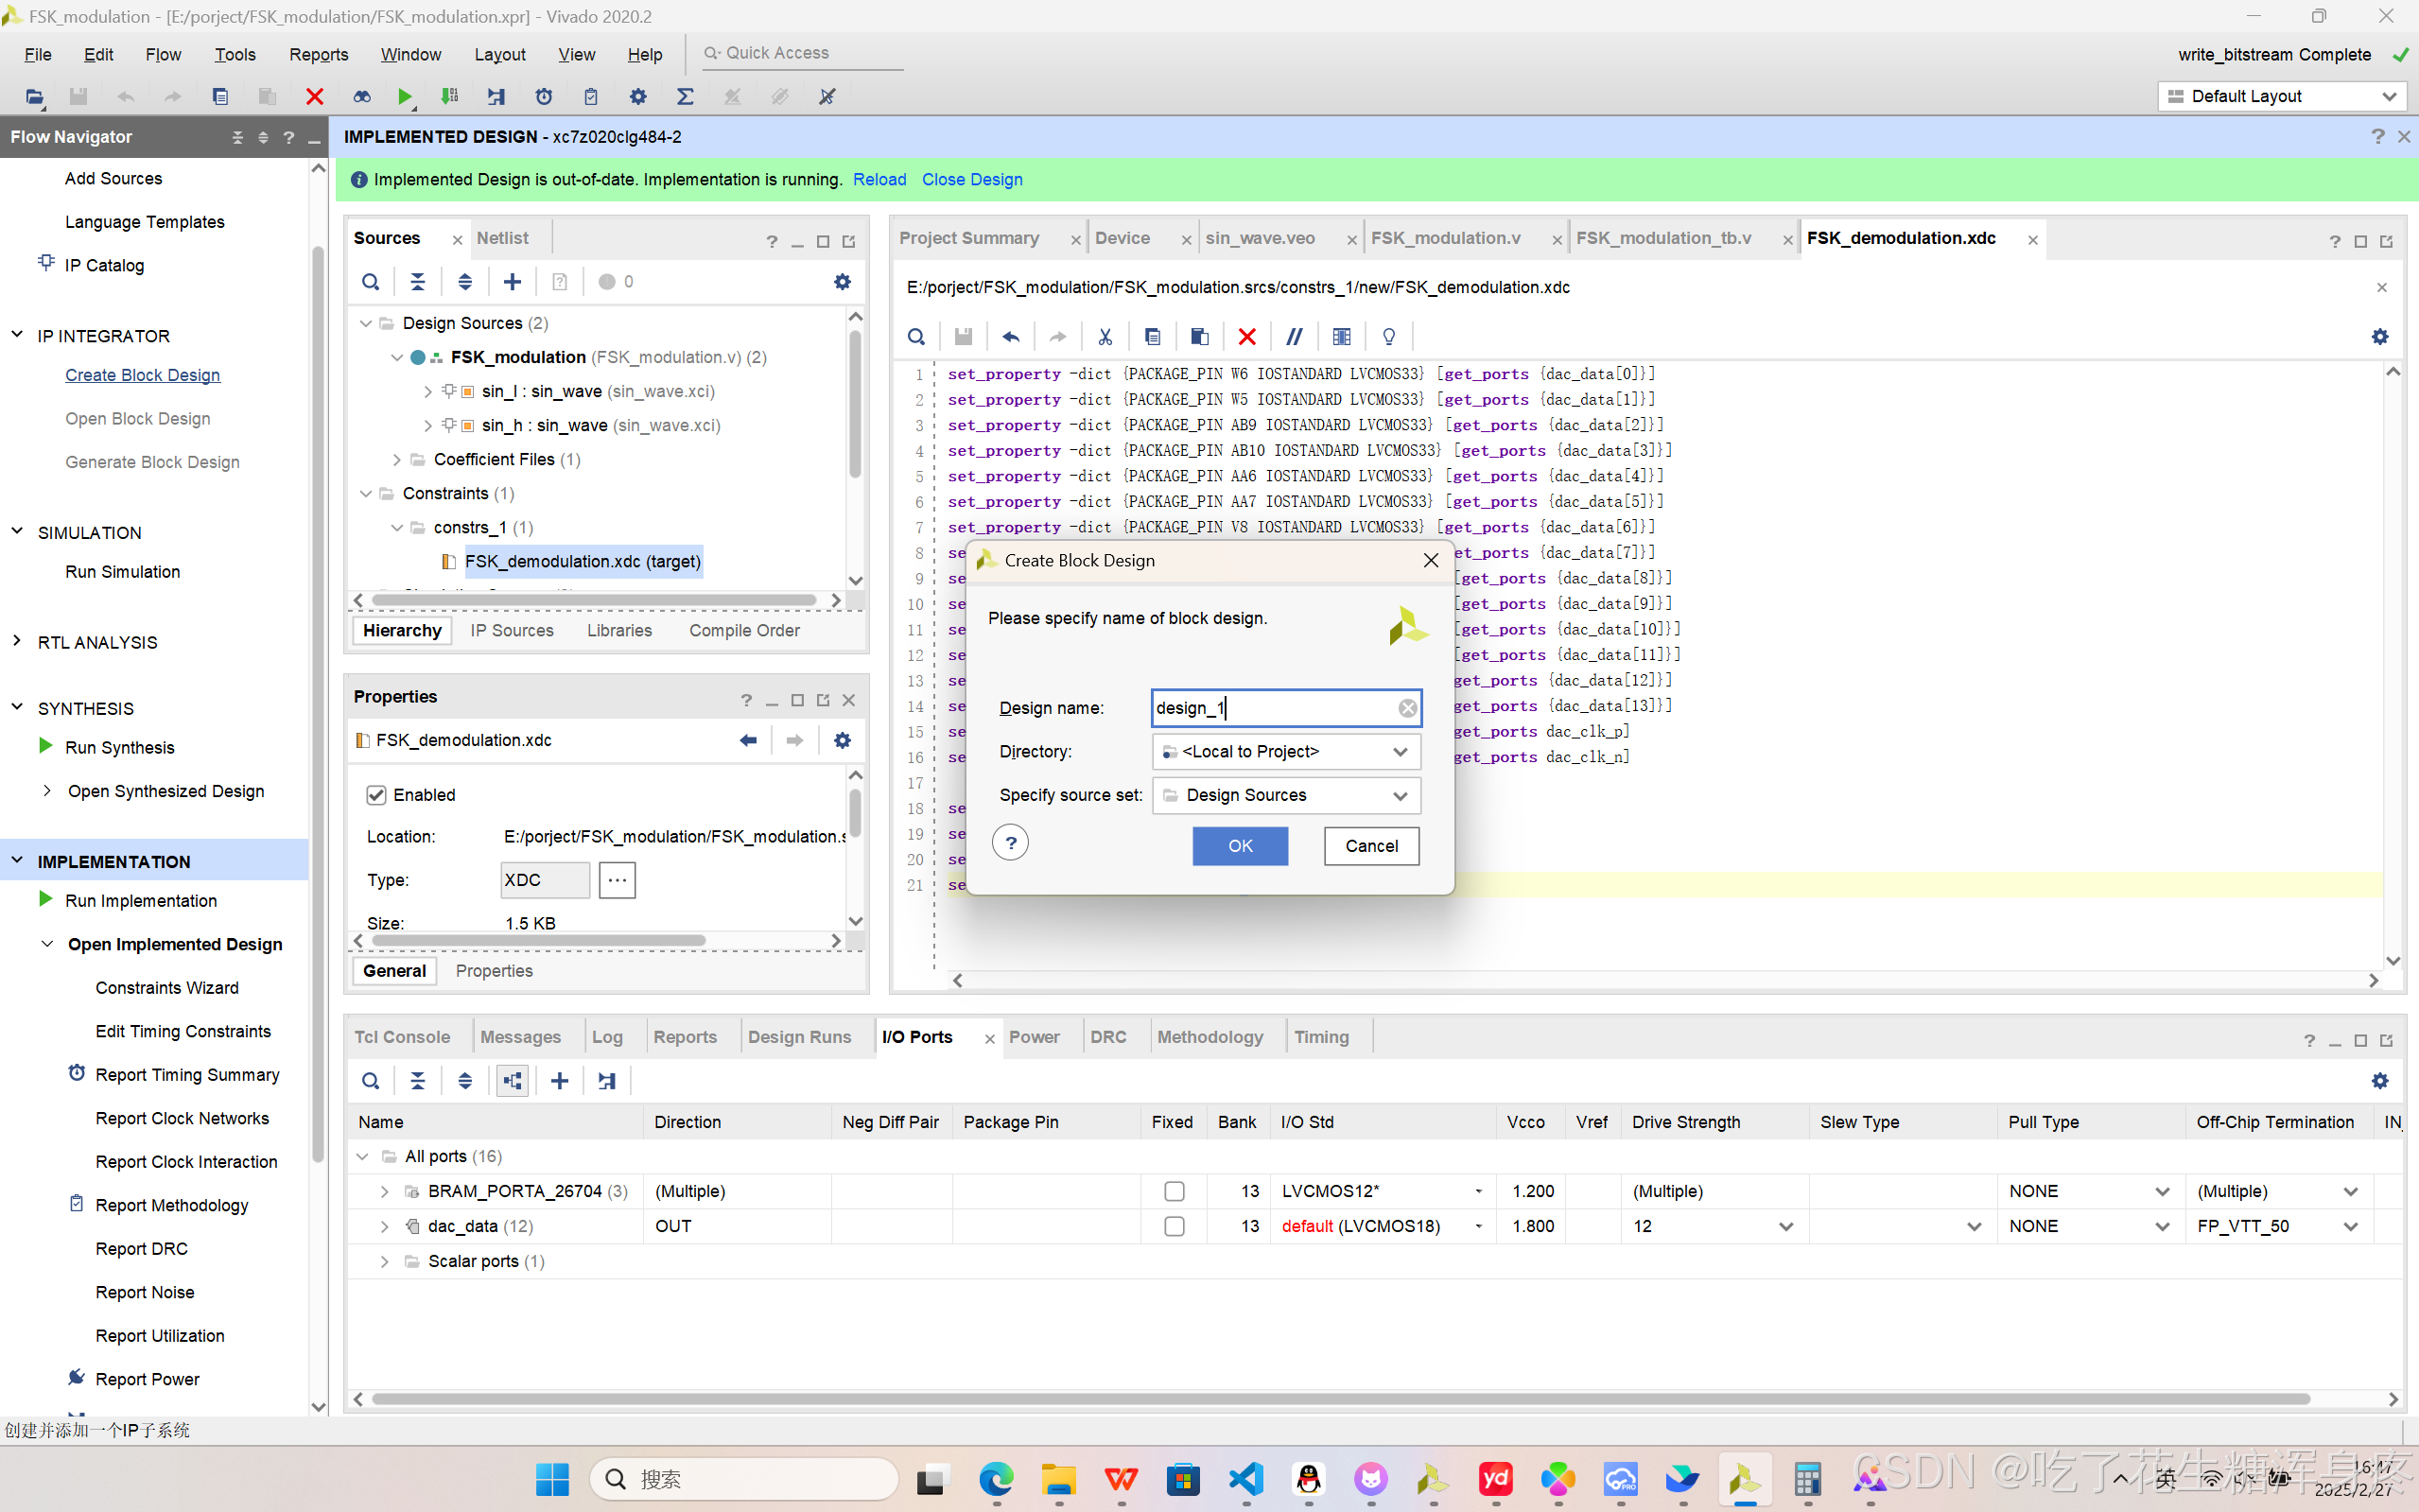Toggle the Enabled checkbox in Properties
This screenshot has width=2419, height=1512.
point(376,795)
